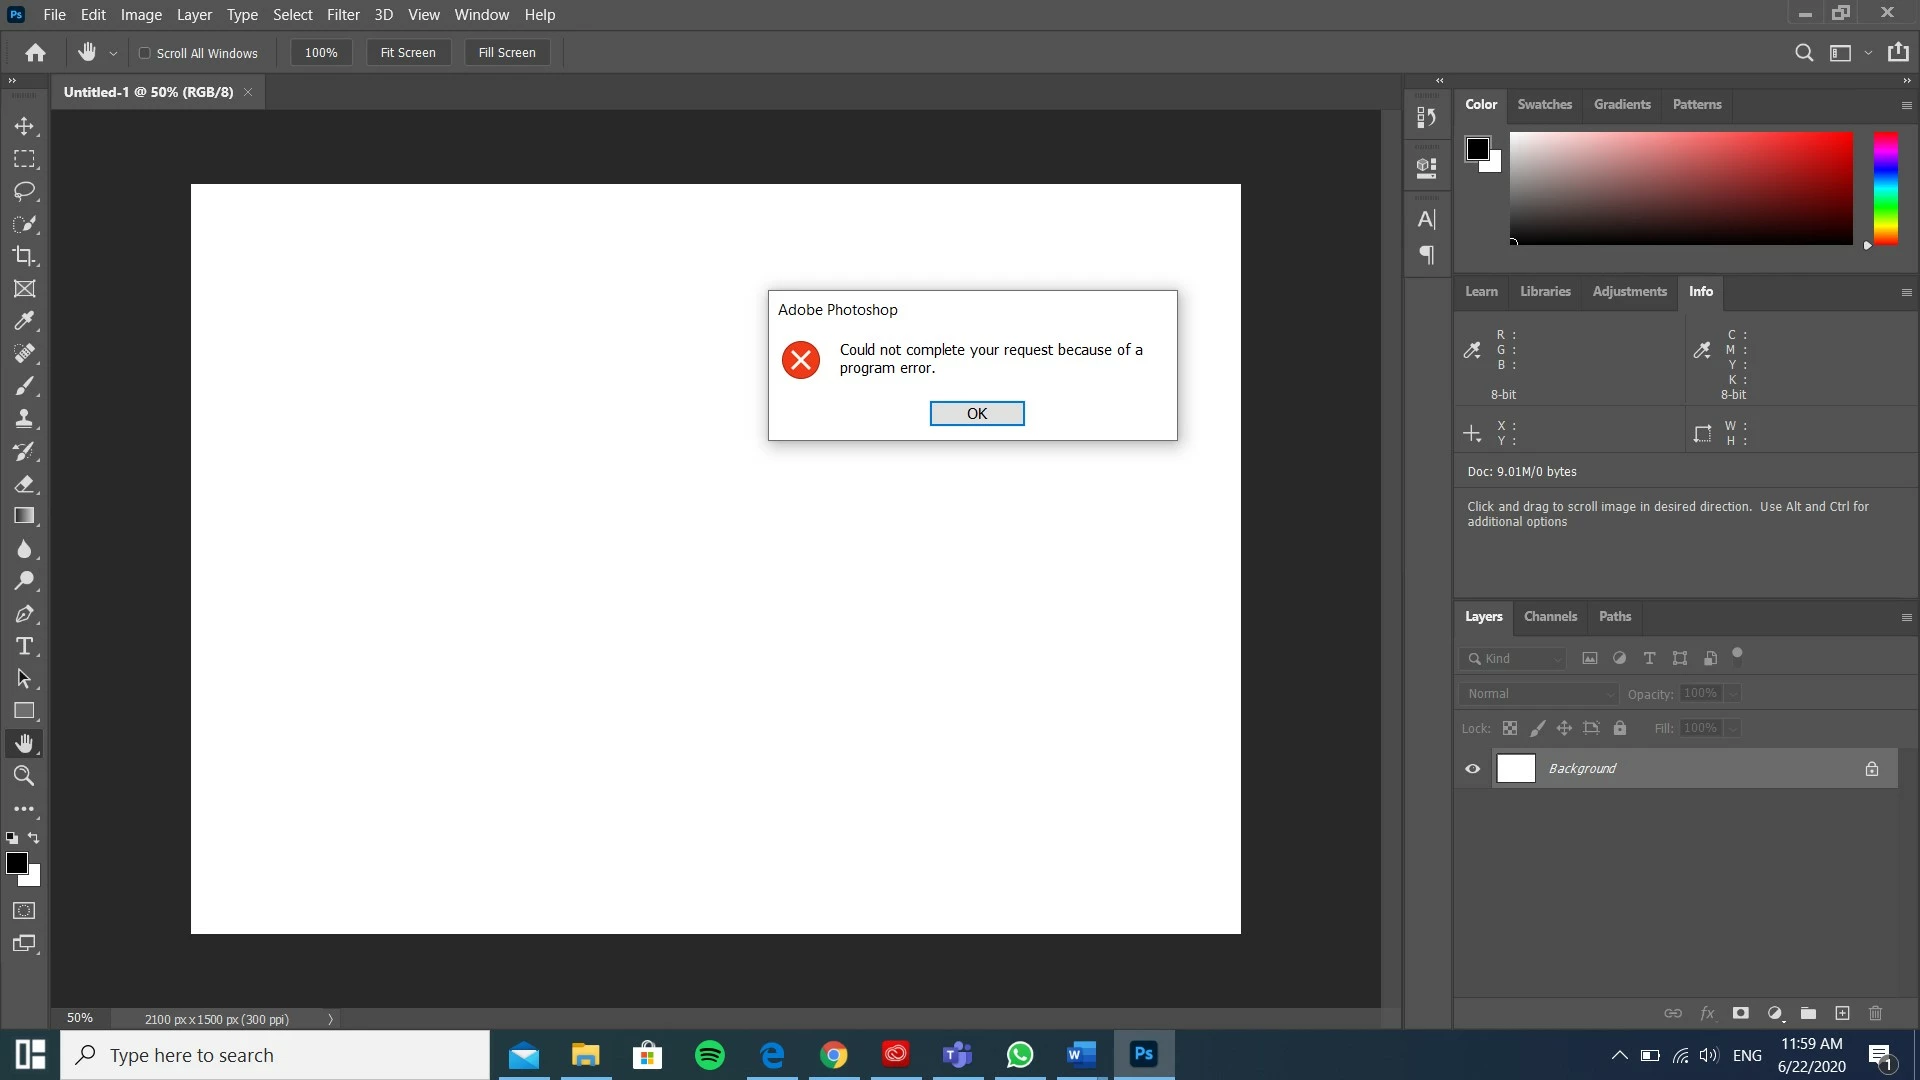Select the Crop tool
The width and height of the screenshot is (1920, 1080).
[x=24, y=256]
